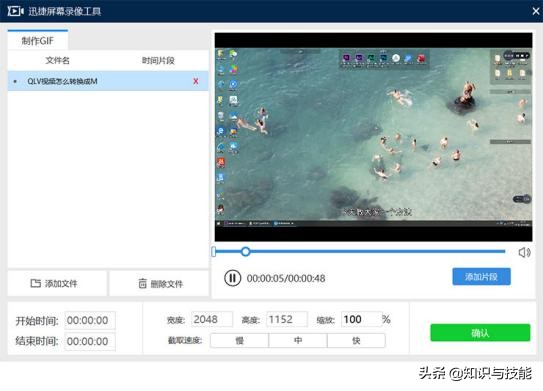Screen dimensions: 543x391
Task: Close the 迅捷屏幕录像工具 window
Action: 536,11
